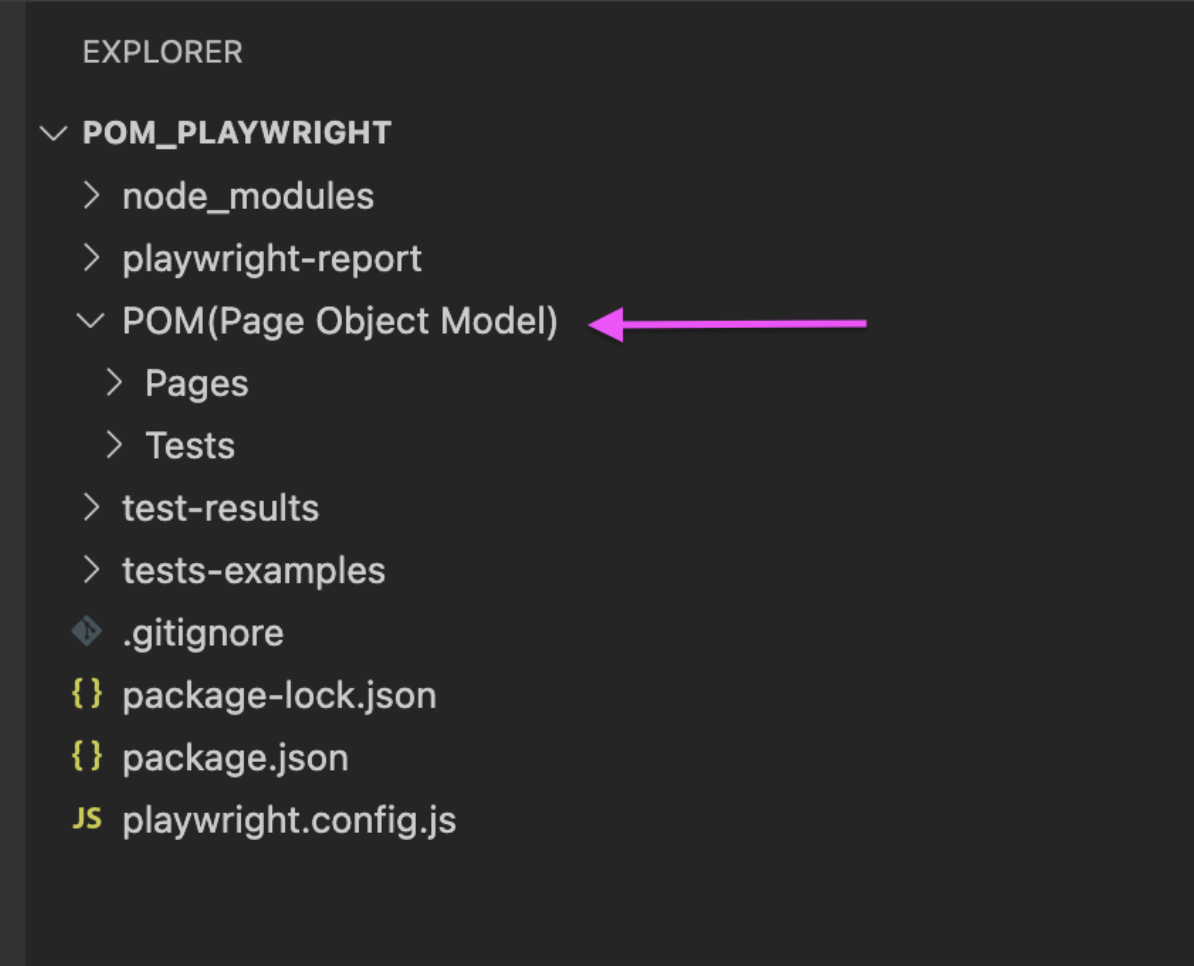Open the package.json file
The width and height of the screenshot is (1194, 966).
pos(235,757)
